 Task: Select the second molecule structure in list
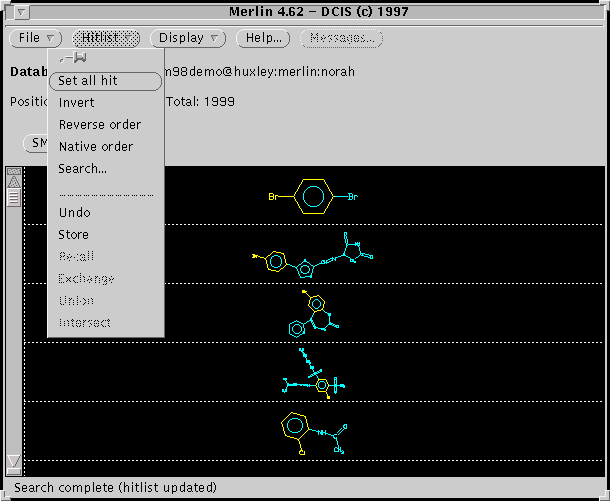(x=313, y=254)
